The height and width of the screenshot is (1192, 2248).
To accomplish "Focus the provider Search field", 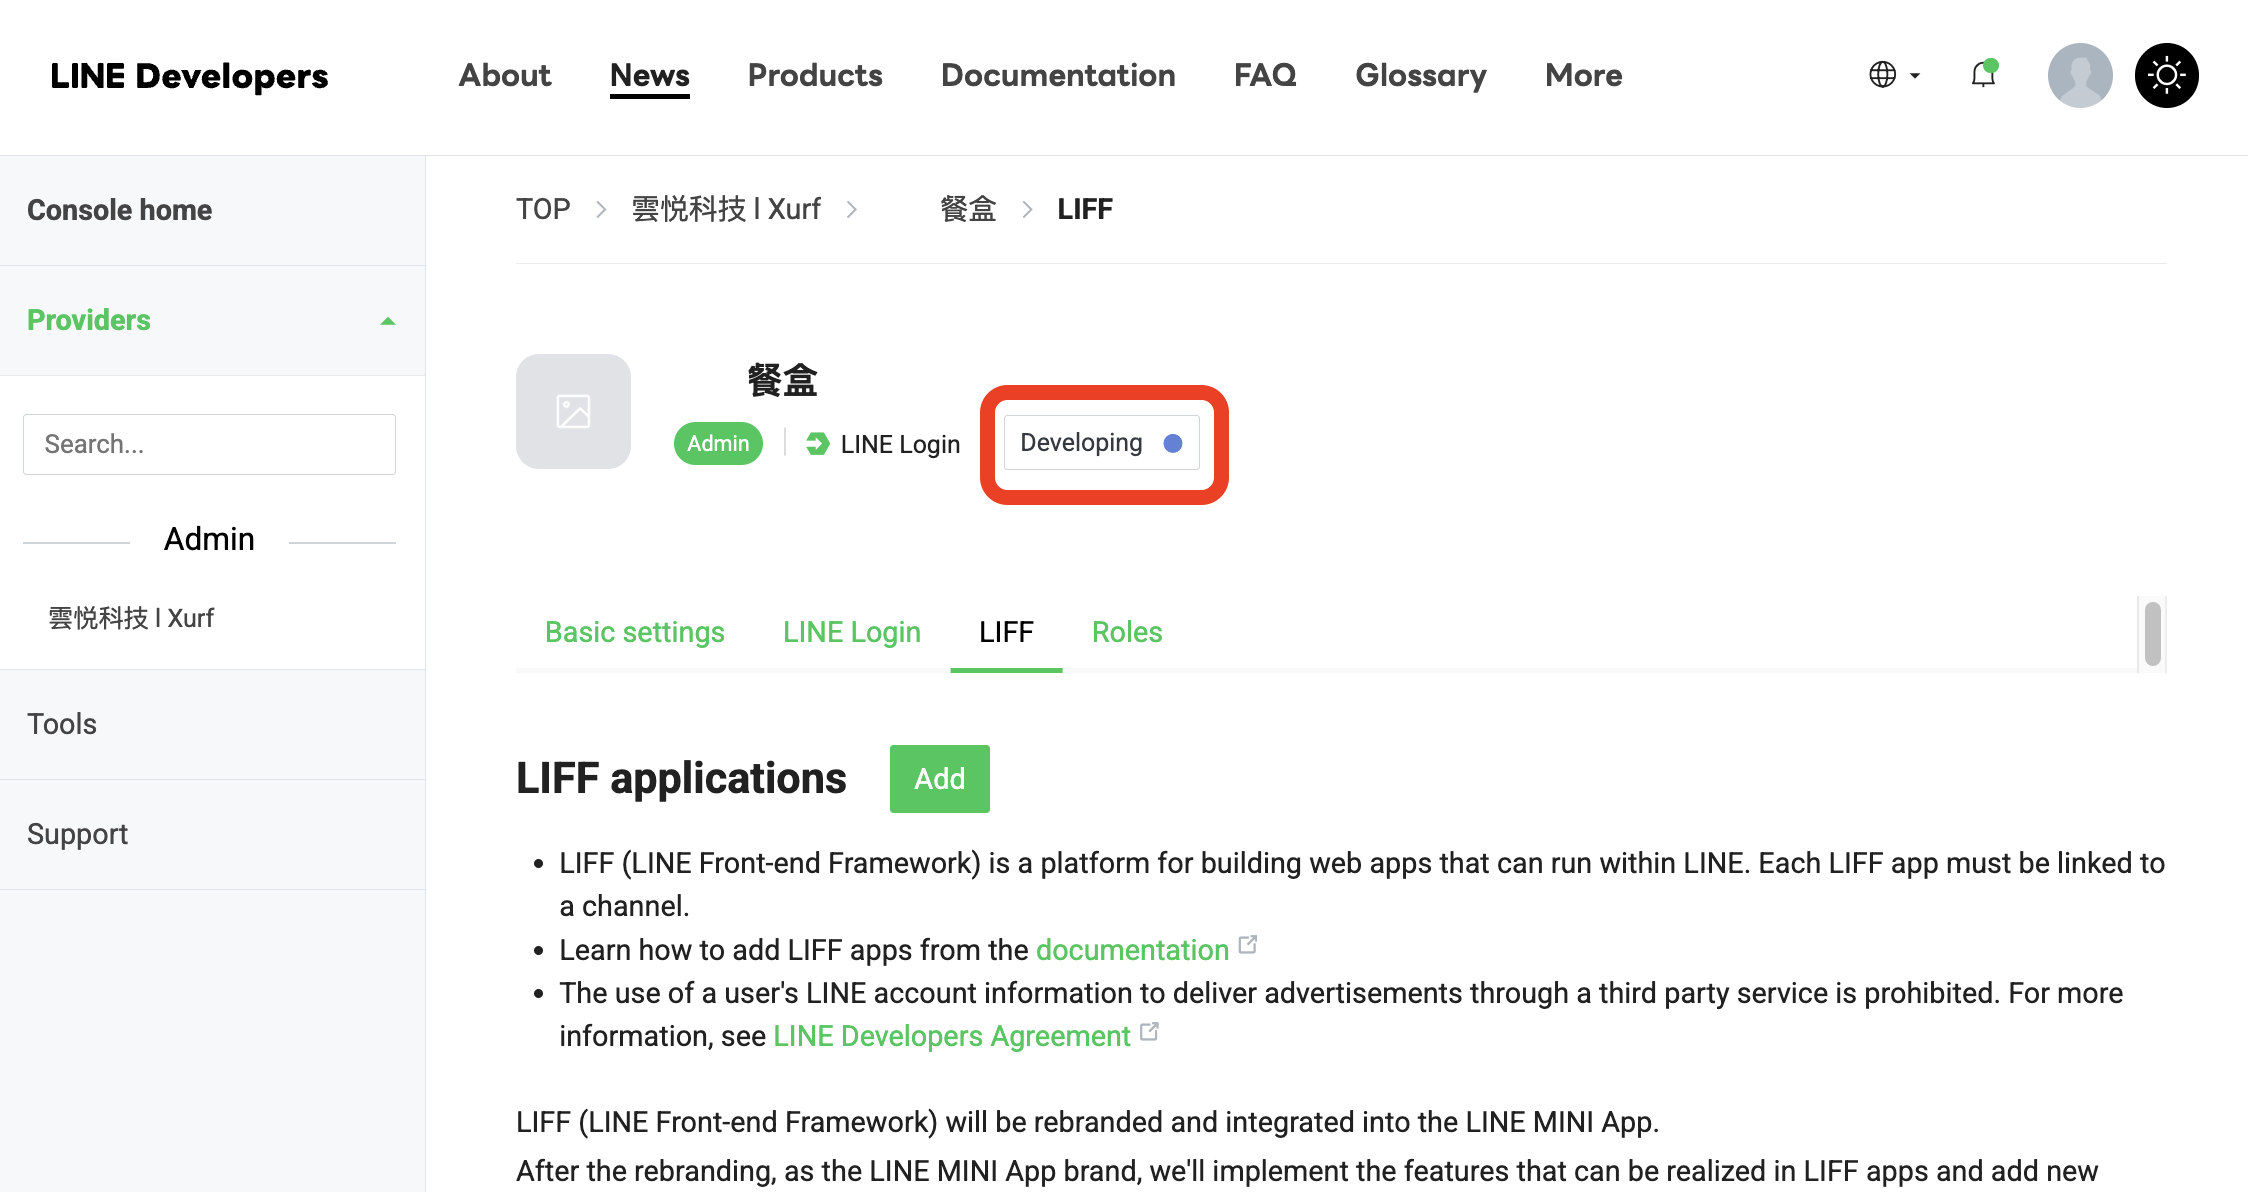I will click(209, 444).
